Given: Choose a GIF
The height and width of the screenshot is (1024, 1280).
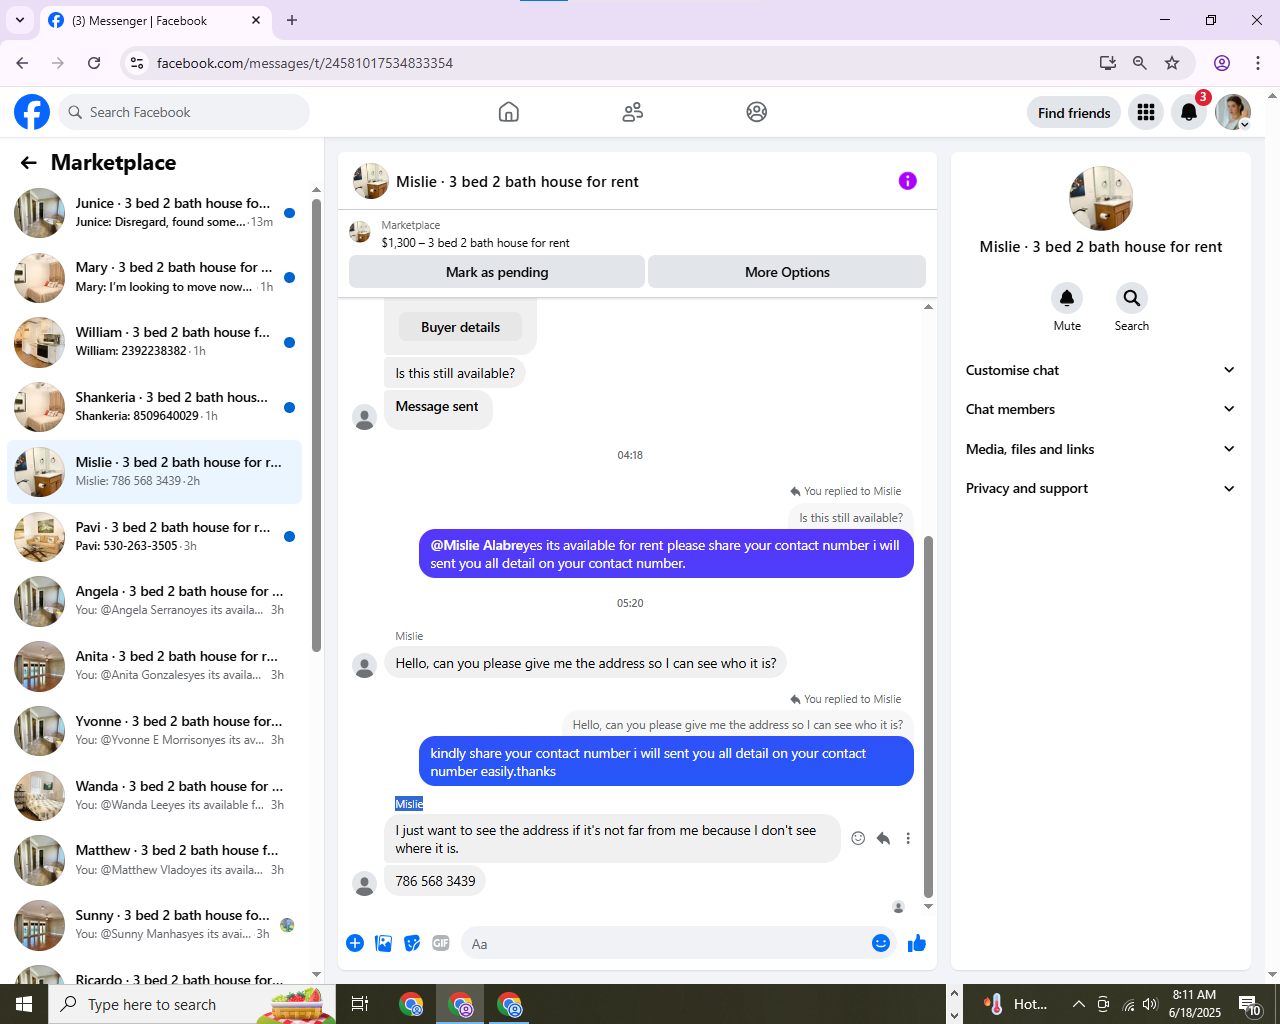Looking at the screenshot, I should [x=441, y=943].
